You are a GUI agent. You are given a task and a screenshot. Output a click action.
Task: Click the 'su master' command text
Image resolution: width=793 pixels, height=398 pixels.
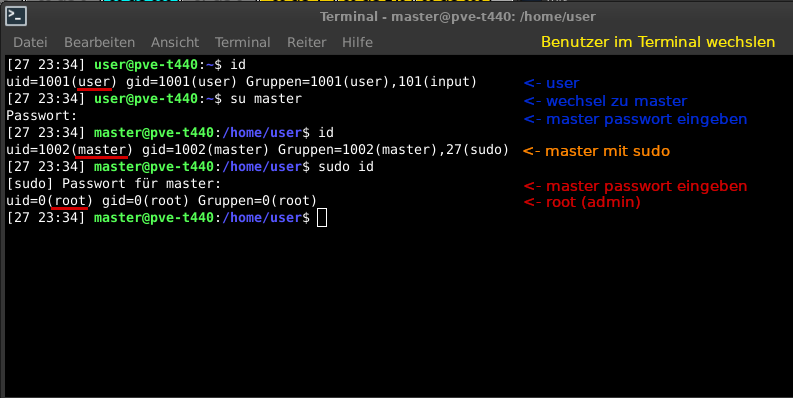click(266, 99)
